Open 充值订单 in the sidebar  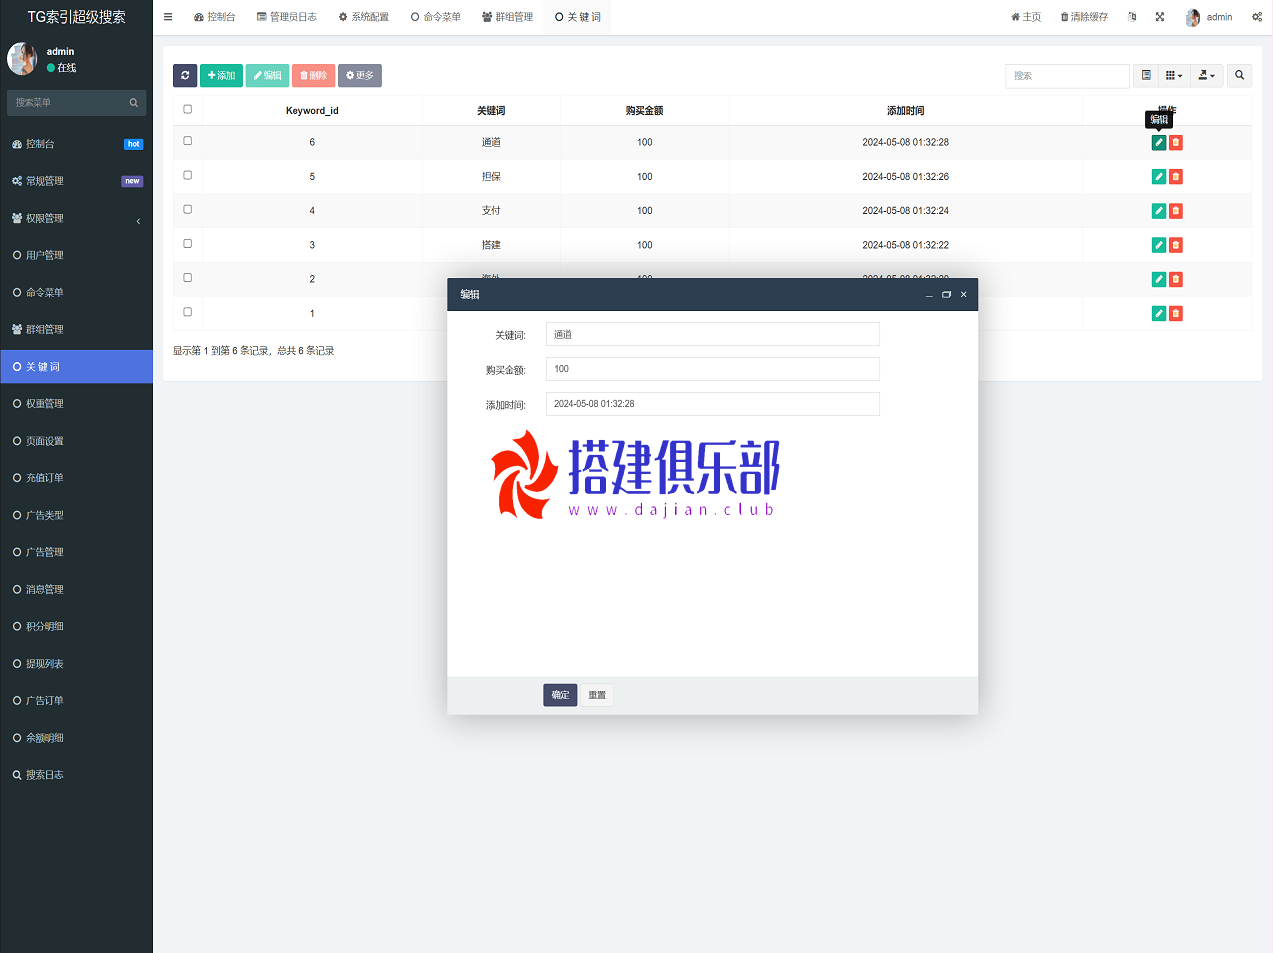[x=76, y=478]
